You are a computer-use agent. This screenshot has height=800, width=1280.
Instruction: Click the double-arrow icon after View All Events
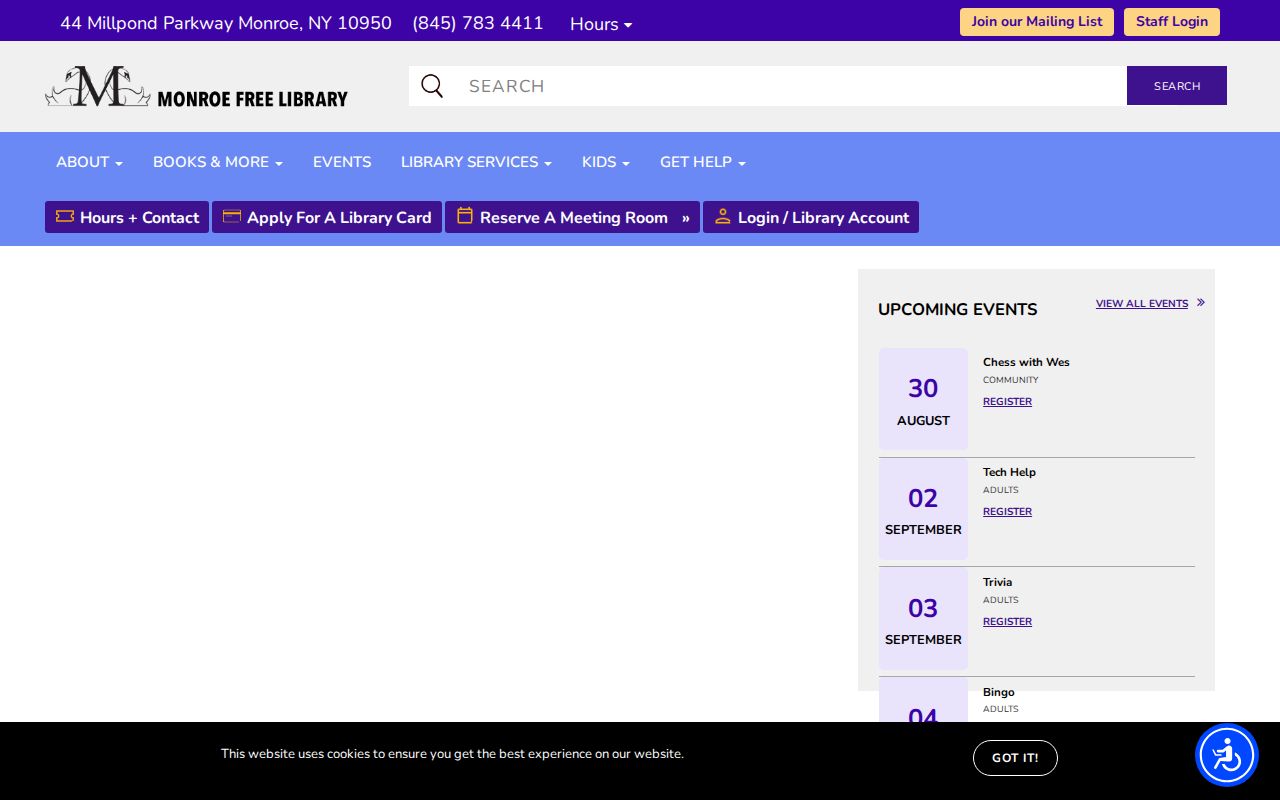[x=1201, y=303]
